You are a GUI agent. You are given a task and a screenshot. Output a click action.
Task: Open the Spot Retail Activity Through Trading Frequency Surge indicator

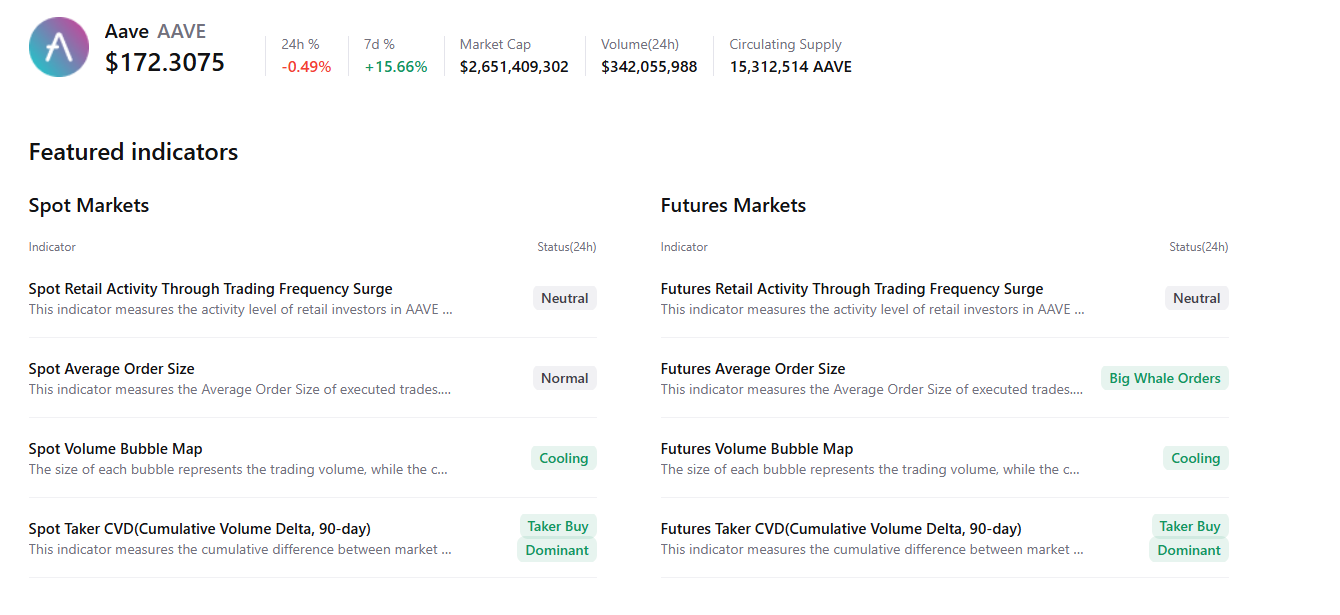pyautogui.click(x=210, y=288)
